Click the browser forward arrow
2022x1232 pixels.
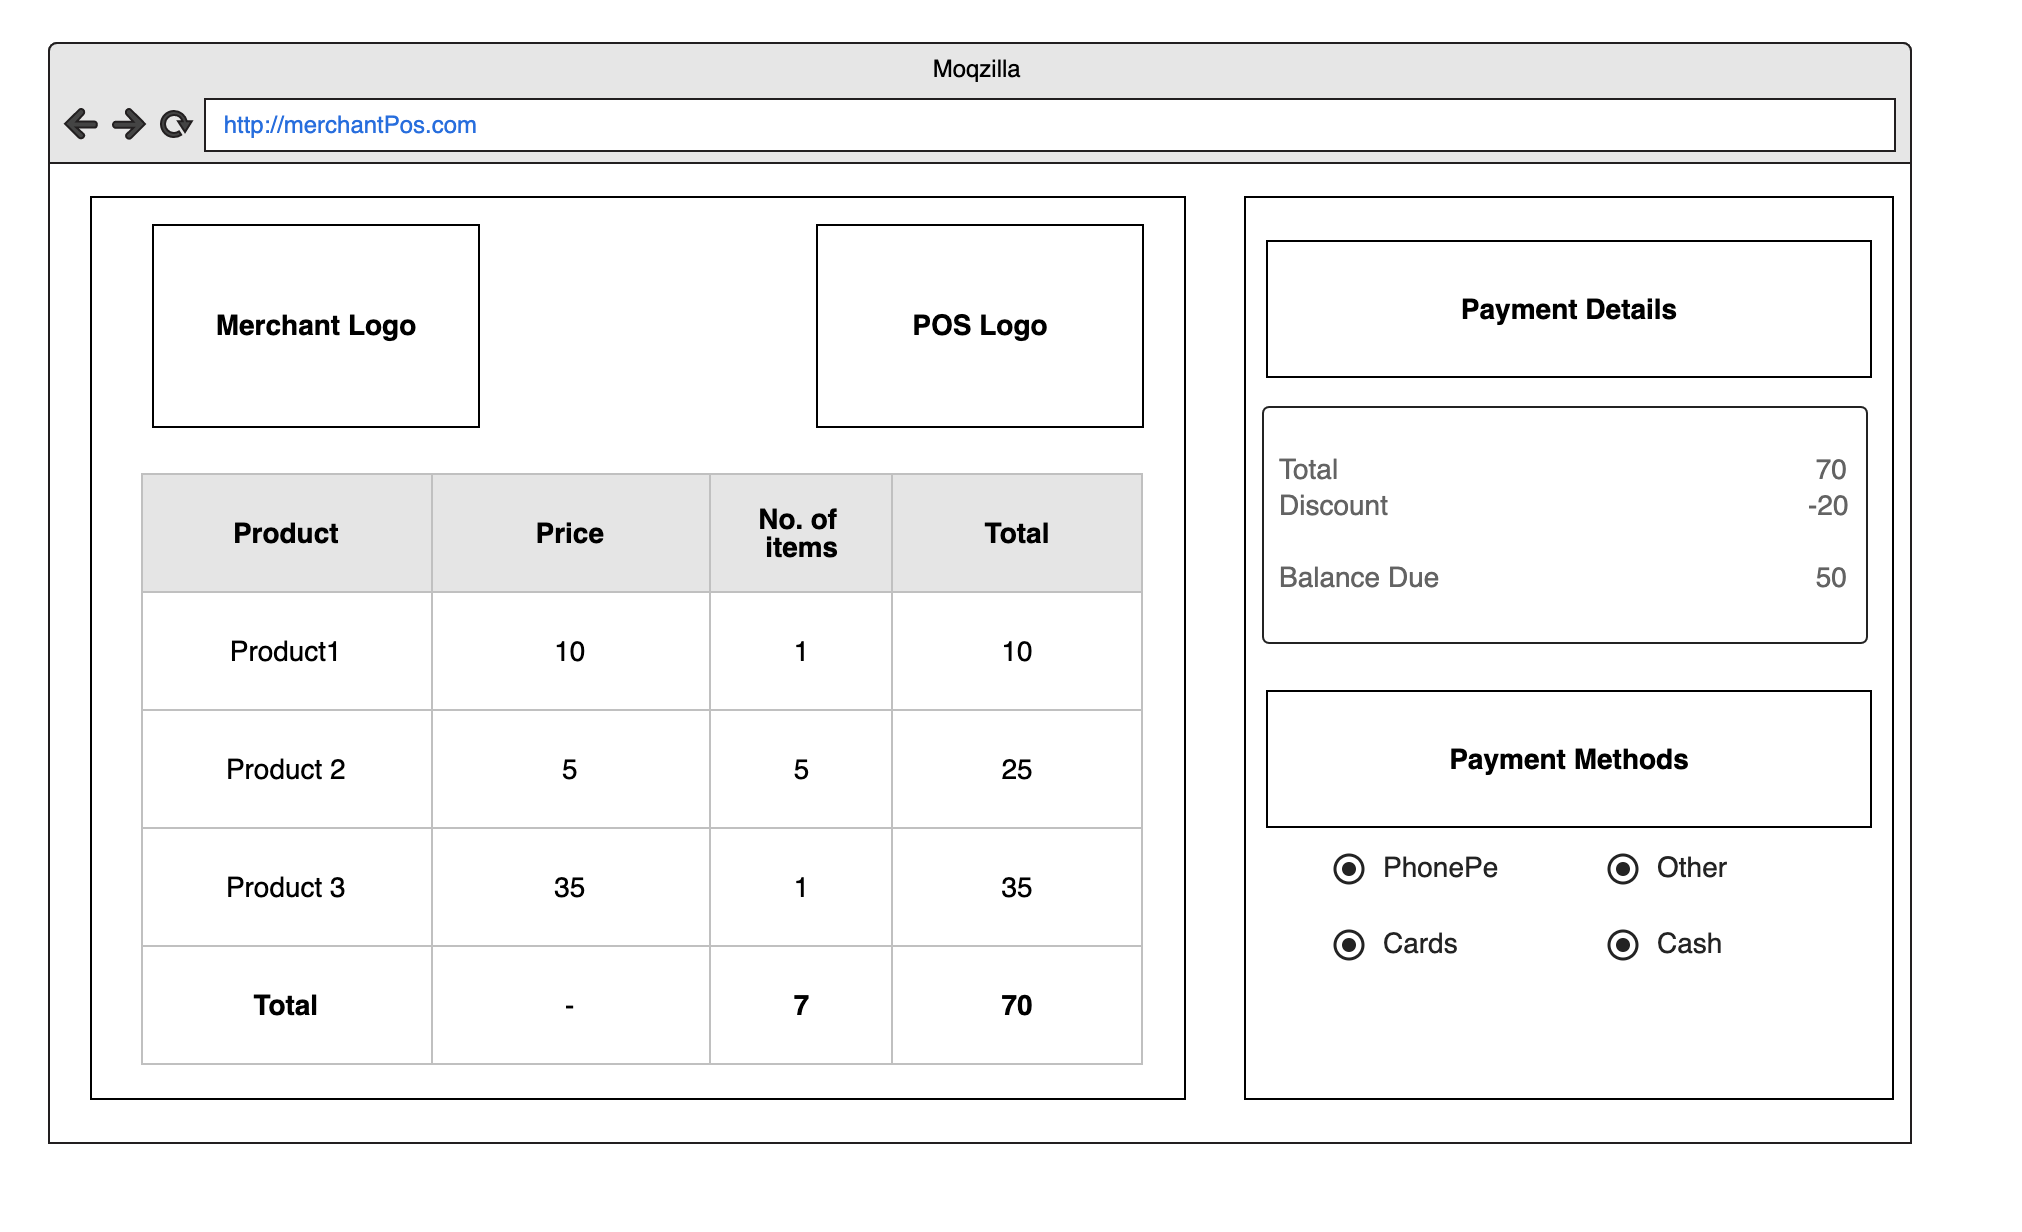point(128,124)
